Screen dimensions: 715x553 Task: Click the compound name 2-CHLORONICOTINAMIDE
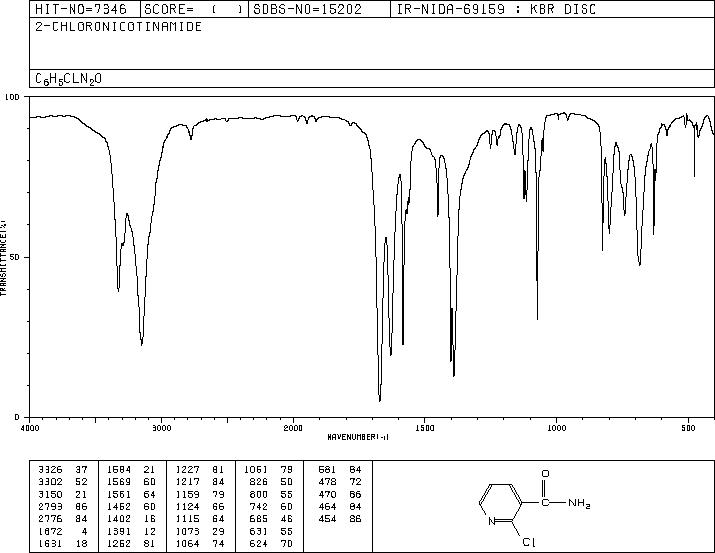[119, 27]
